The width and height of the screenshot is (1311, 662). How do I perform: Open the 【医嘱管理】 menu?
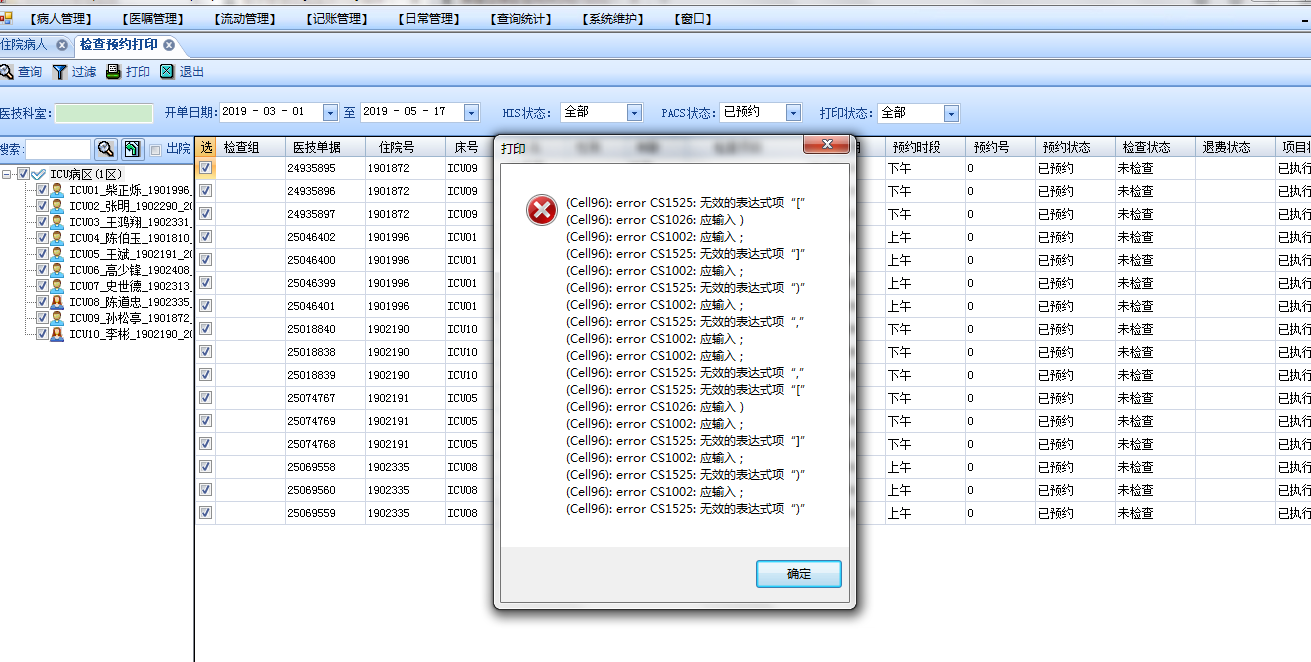[x=153, y=19]
